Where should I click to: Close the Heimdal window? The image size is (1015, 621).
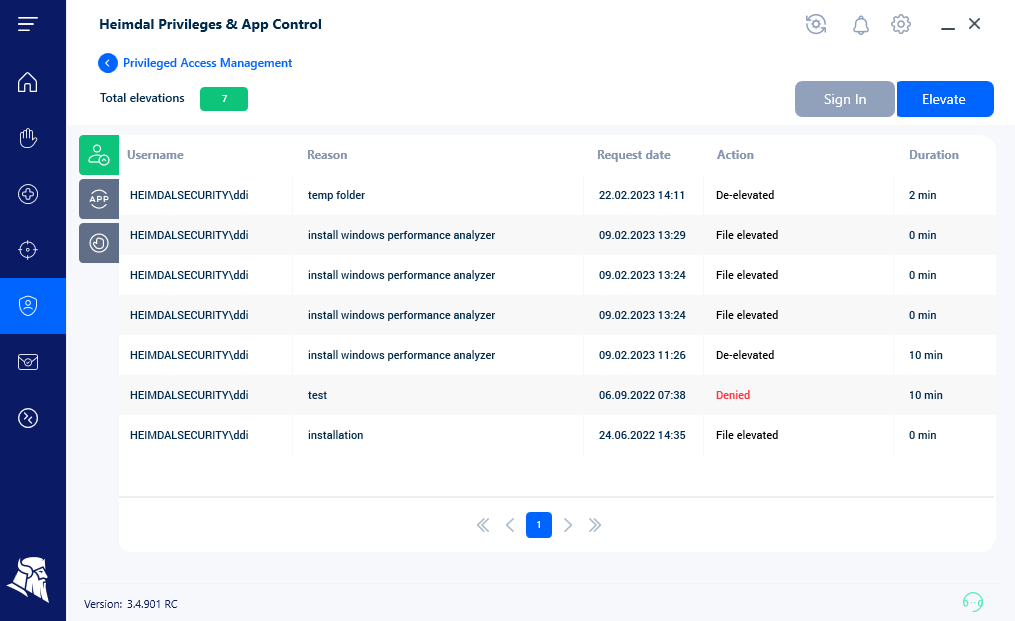tap(974, 24)
